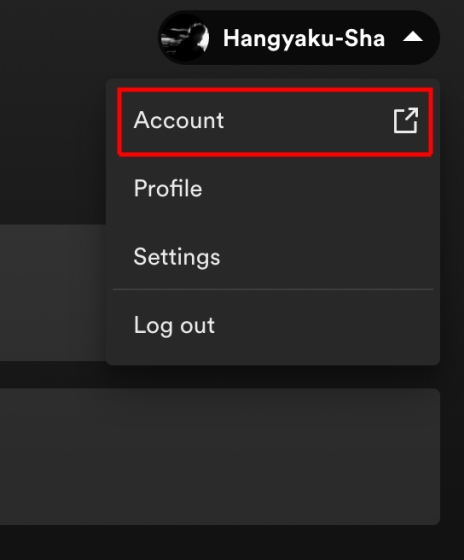Click the empty area right of Settings entry
Screen dimensions: 464x560
click(327, 256)
